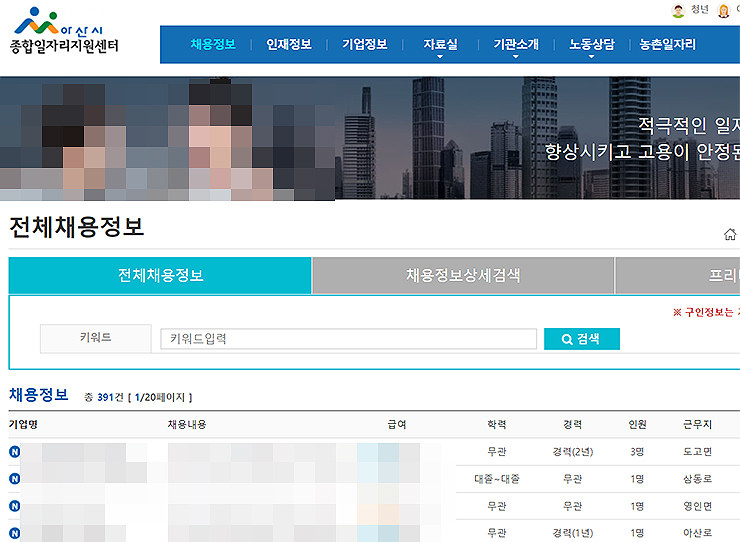Open the 농촌일자리 menu

[x=667, y=44]
